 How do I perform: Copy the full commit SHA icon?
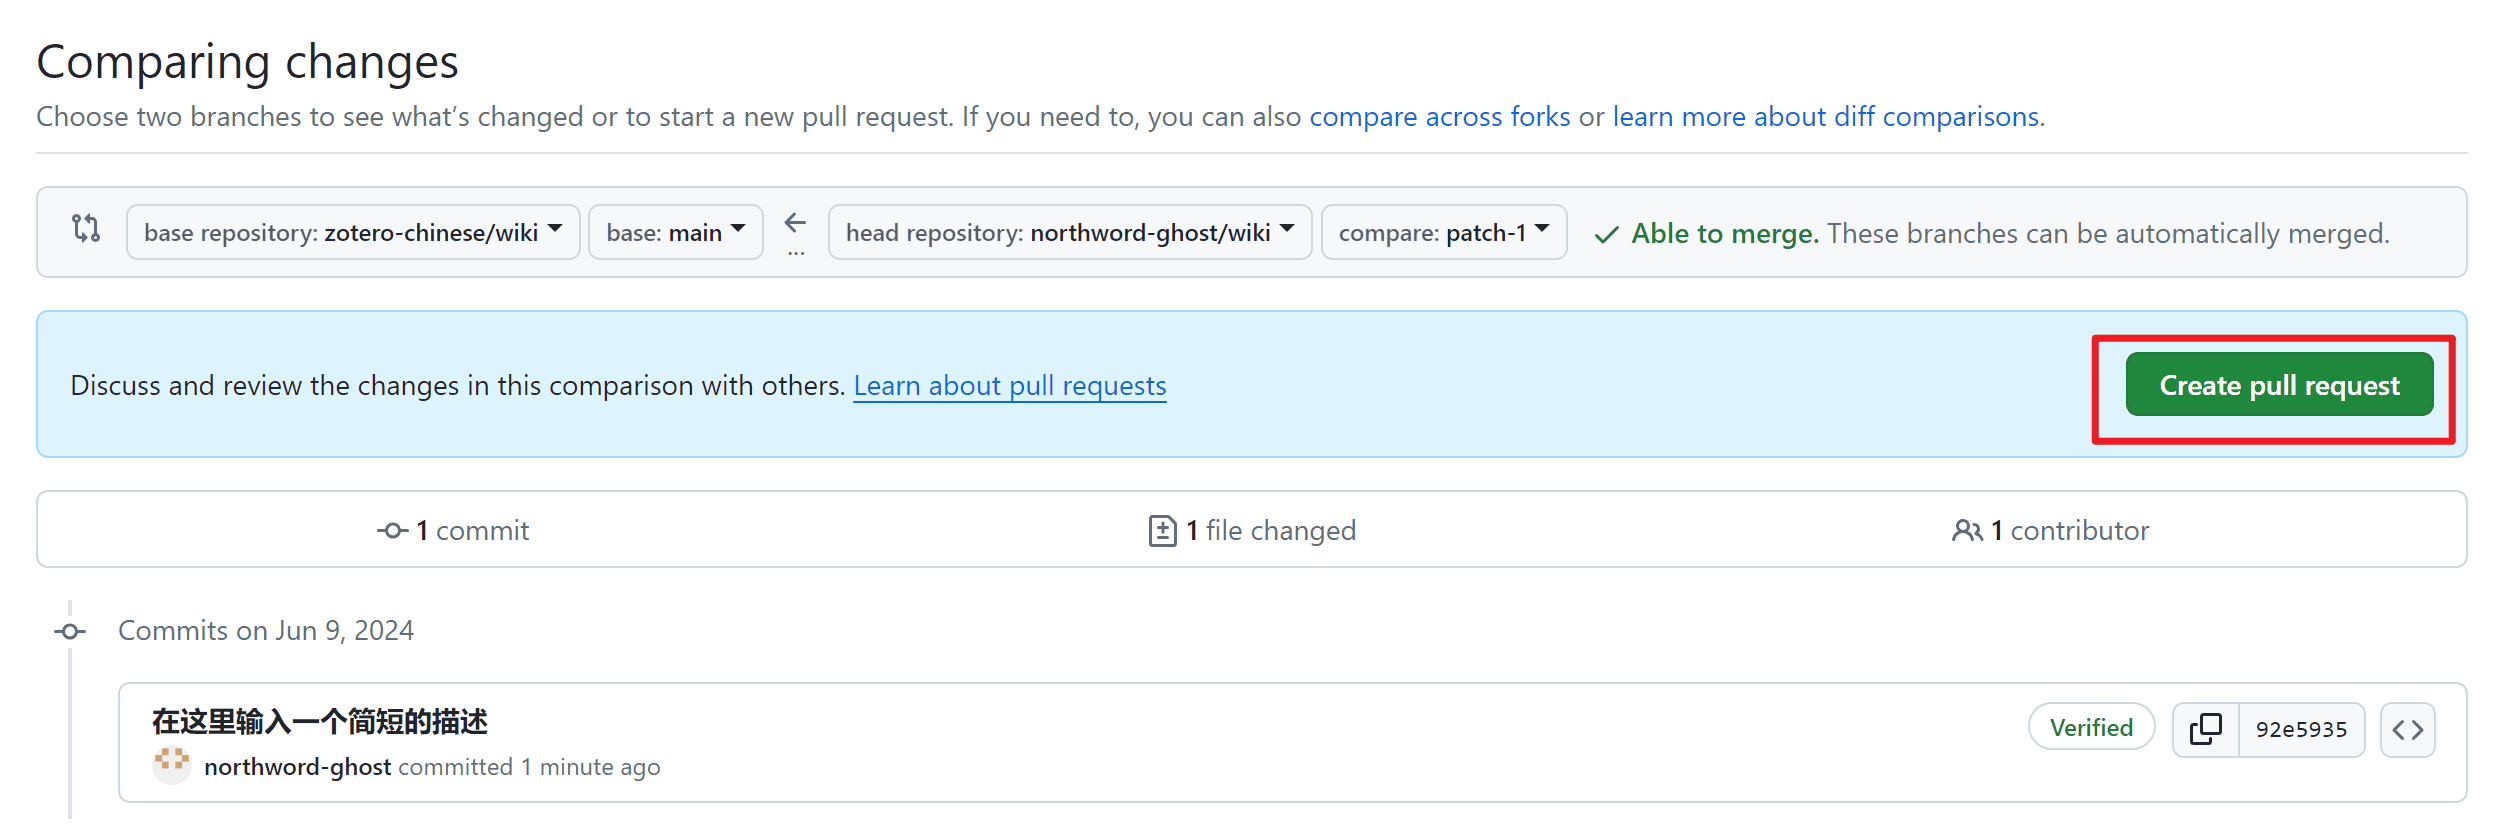click(x=2205, y=729)
